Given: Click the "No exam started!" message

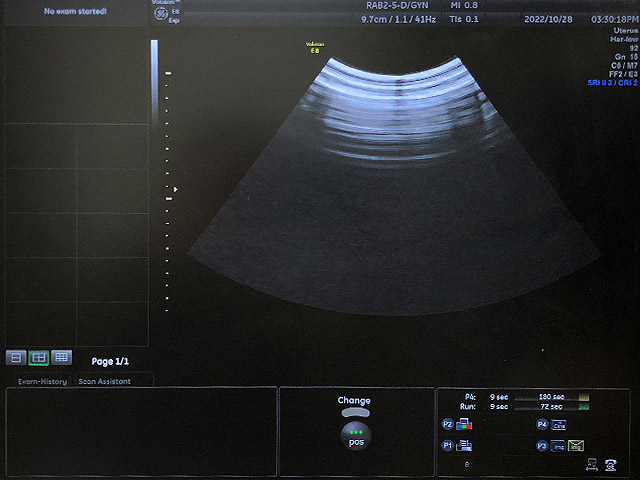Looking at the screenshot, I should click(75, 11).
